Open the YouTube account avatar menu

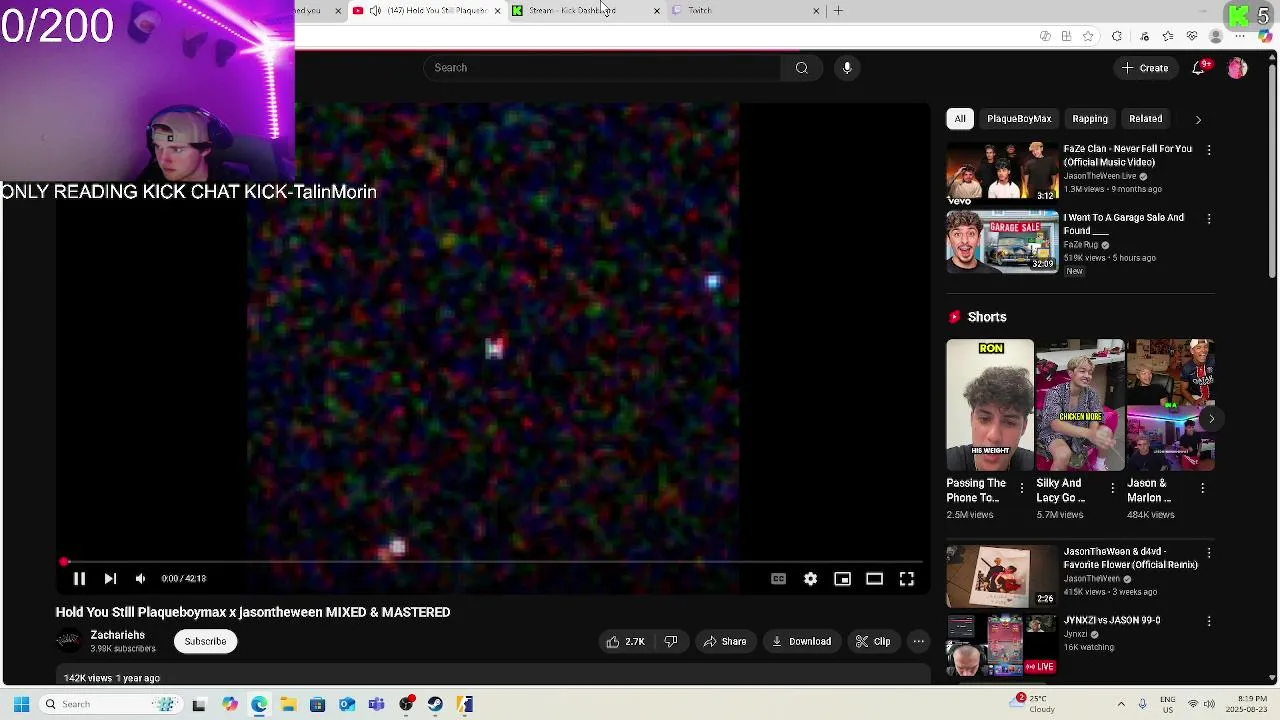(1237, 68)
